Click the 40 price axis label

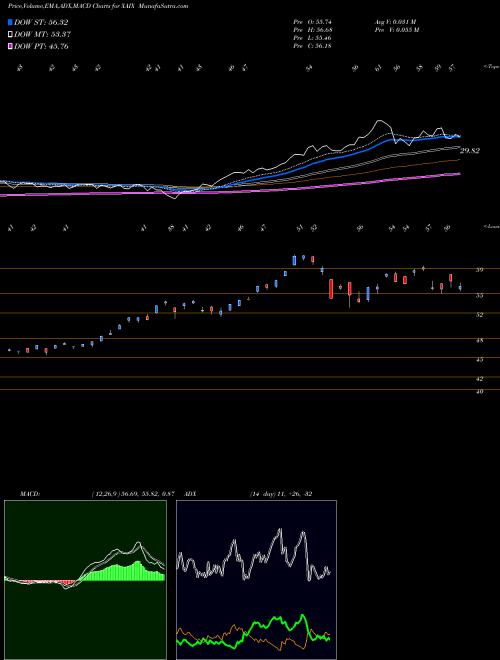coord(479,391)
